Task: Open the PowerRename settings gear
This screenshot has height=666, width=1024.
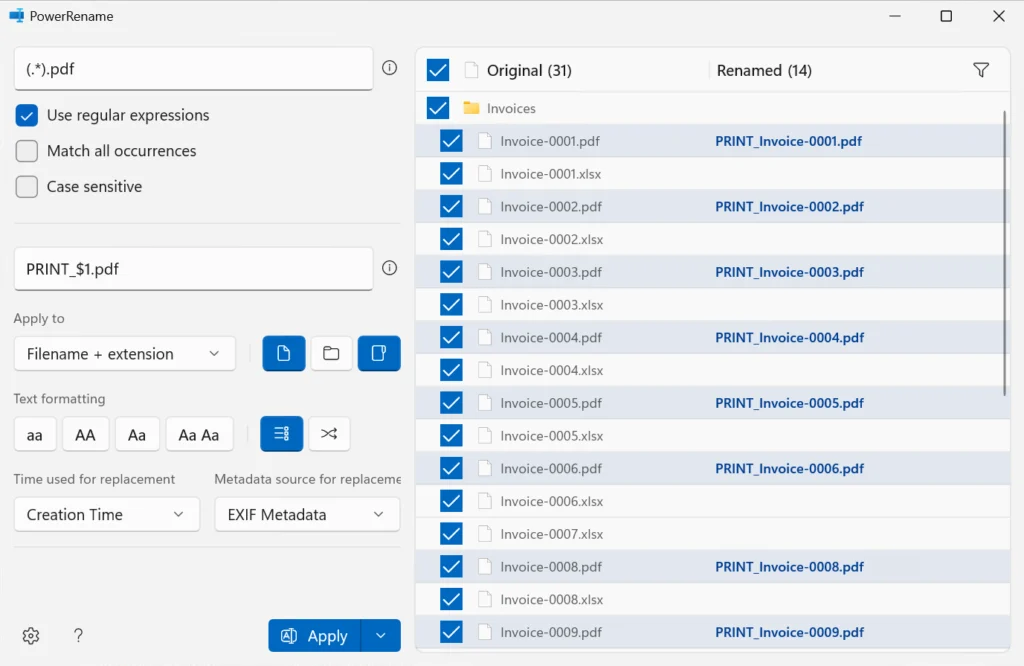Action: [31, 635]
